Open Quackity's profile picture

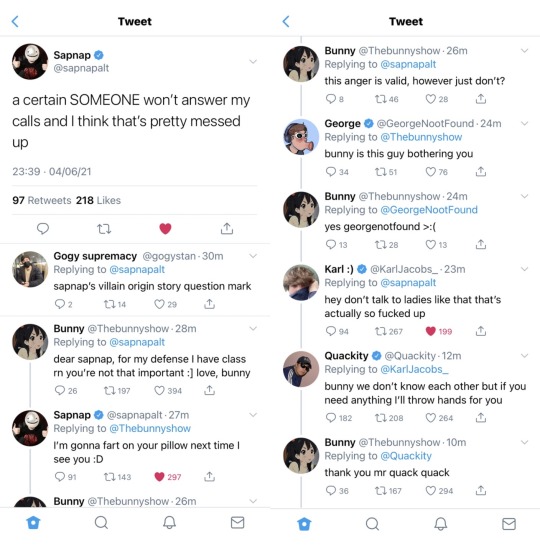point(301,369)
